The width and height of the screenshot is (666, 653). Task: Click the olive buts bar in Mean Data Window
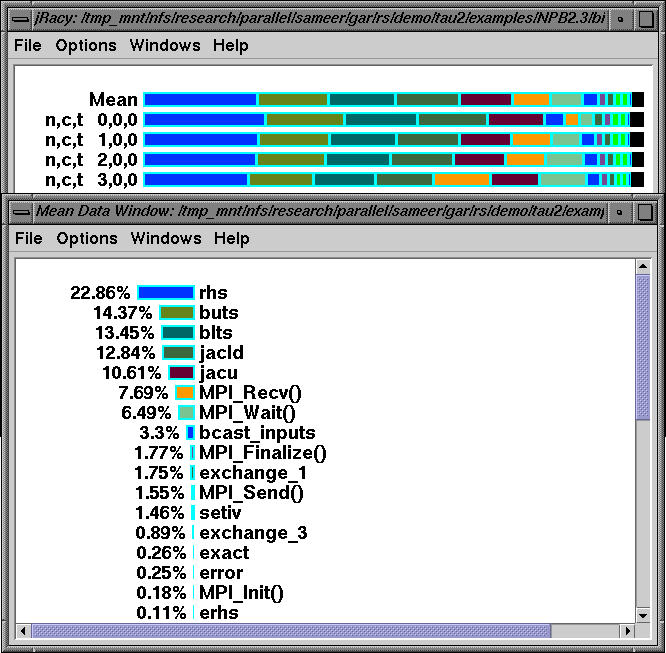177,312
